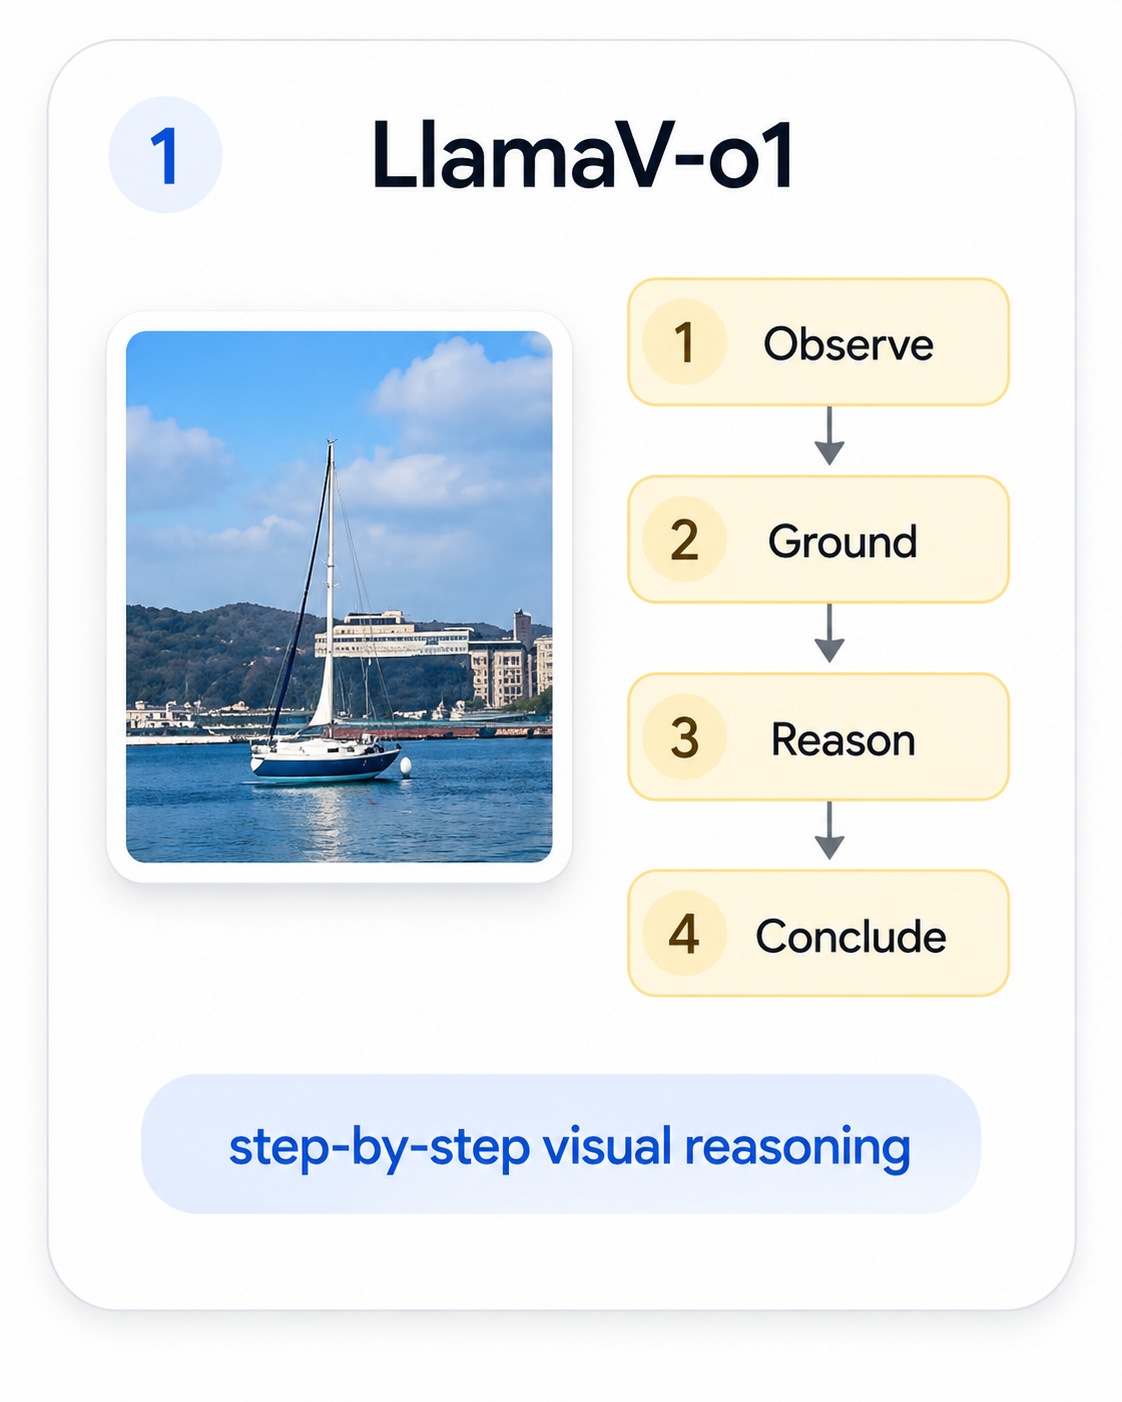Select the Reason step label

pos(843,740)
